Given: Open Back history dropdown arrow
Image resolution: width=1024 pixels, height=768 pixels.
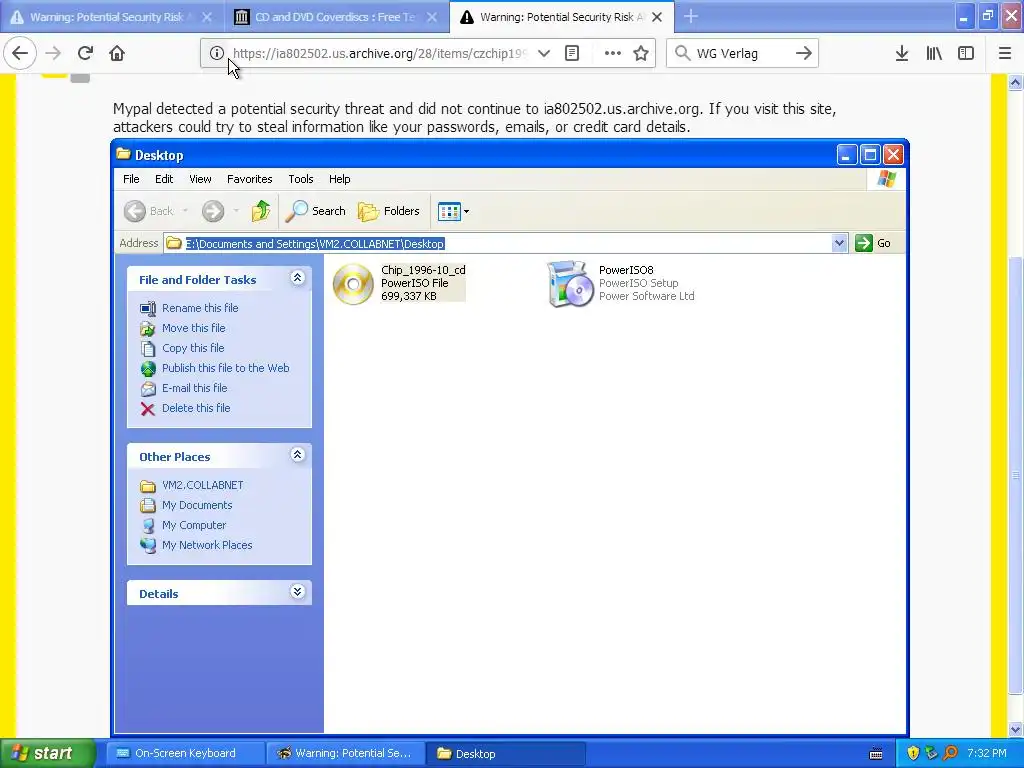Looking at the screenshot, I should (185, 211).
